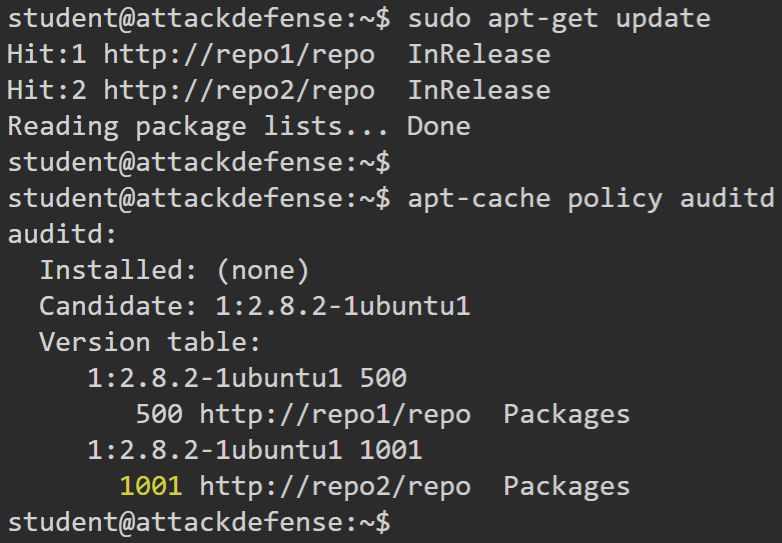Click 'Packages' after the repo2 URL
This screenshot has height=543, width=782.
(x=567, y=487)
